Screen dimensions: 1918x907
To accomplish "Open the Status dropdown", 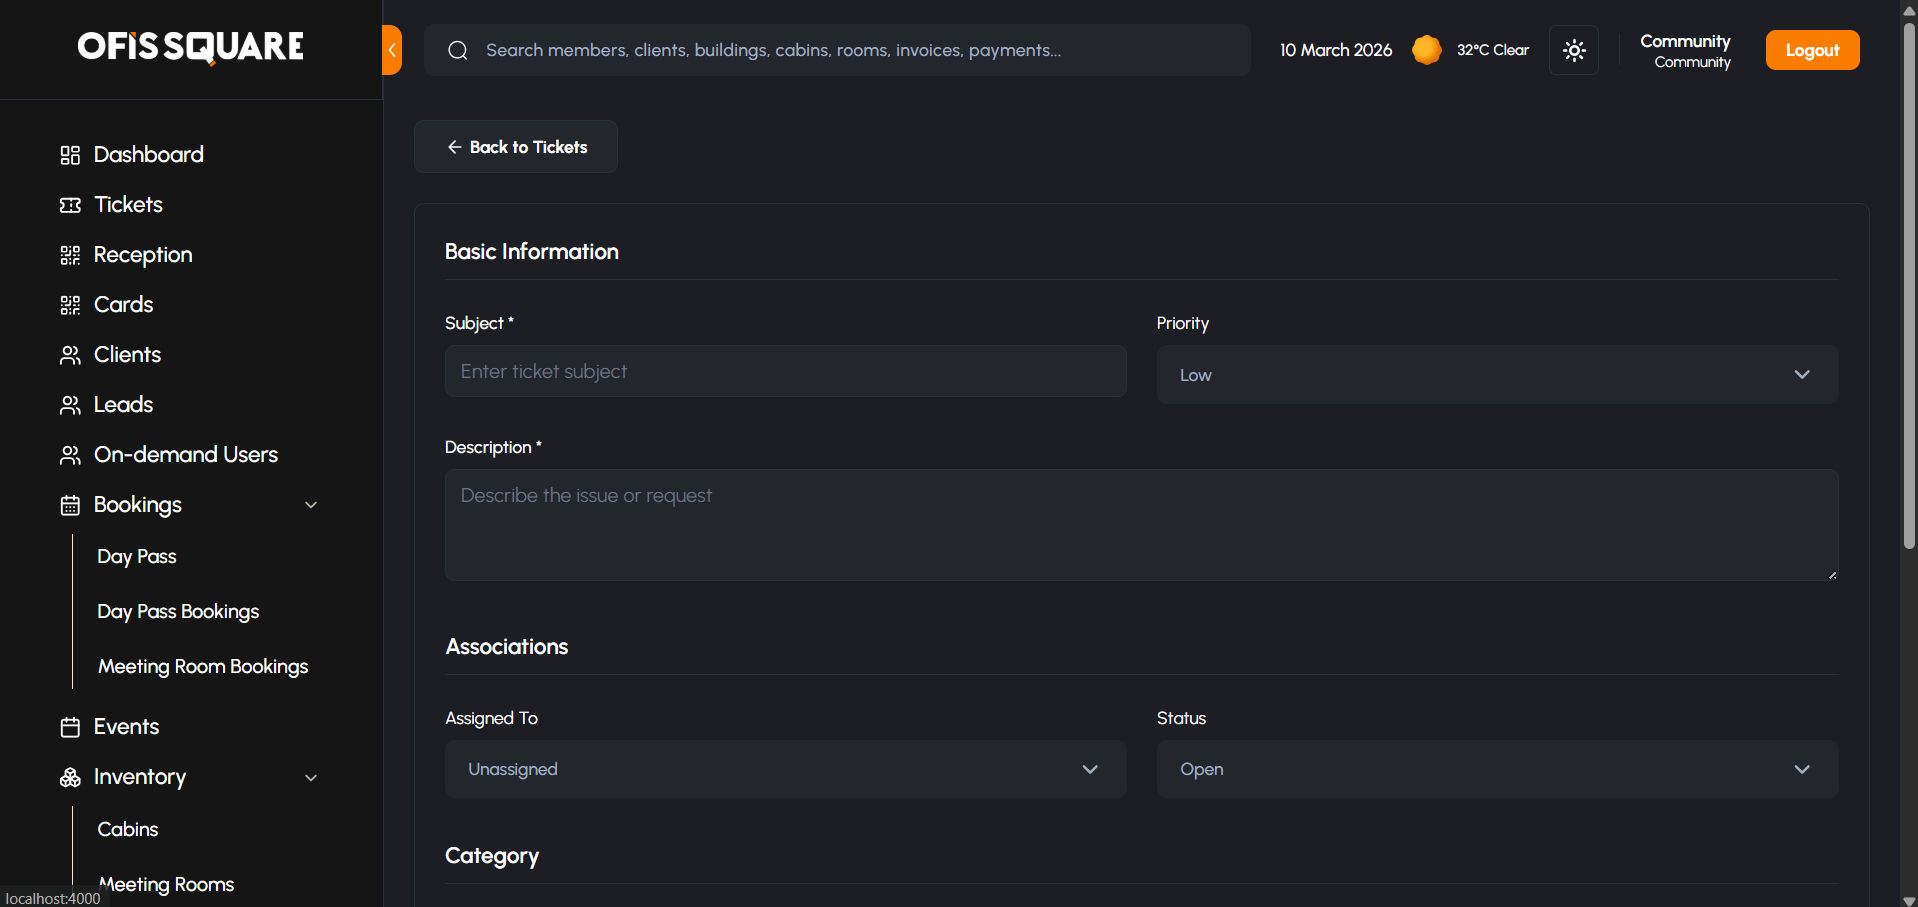I will (x=1497, y=769).
